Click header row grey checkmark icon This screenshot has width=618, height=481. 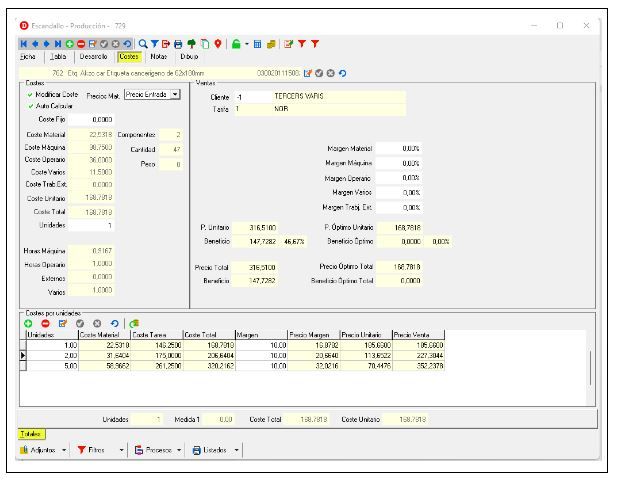[x=319, y=73]
